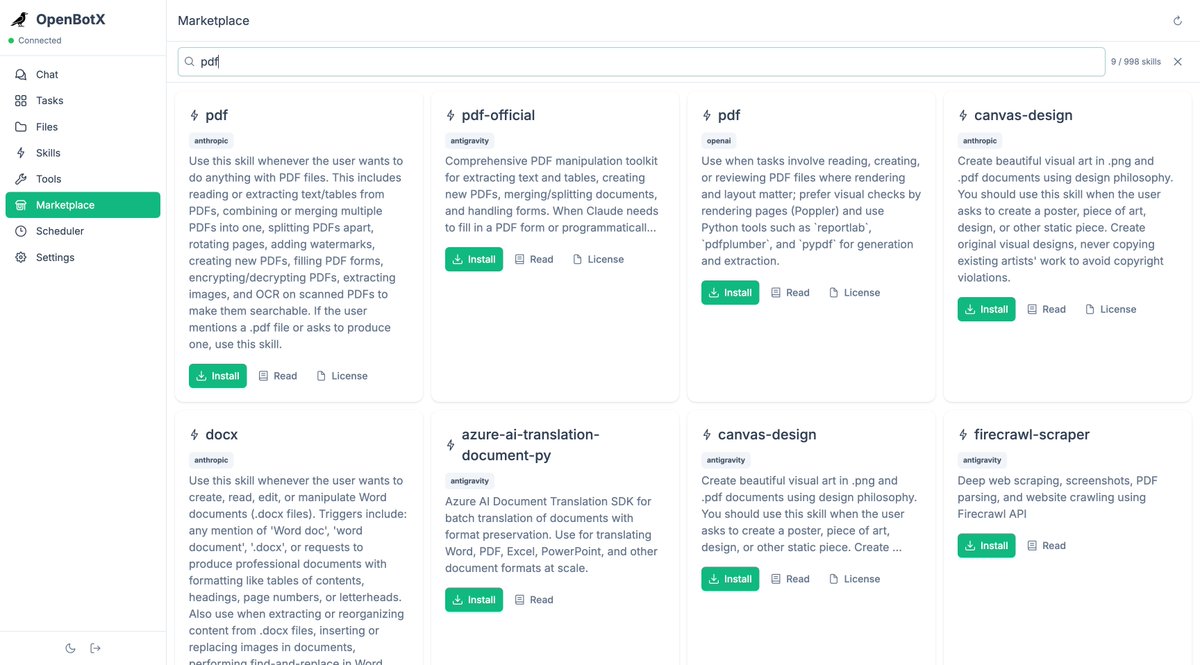Click the OpenBotX raven logo icon
The width and height of the screenshot is (1200, 665).
tap(19, 19)
